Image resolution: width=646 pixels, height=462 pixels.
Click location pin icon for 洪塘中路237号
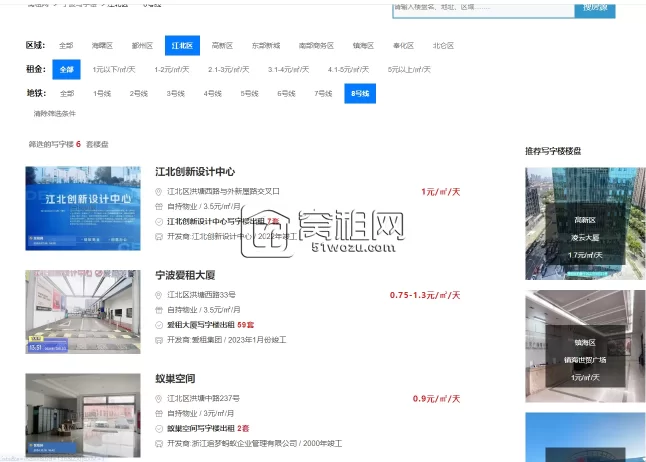(x=158, y=399)
